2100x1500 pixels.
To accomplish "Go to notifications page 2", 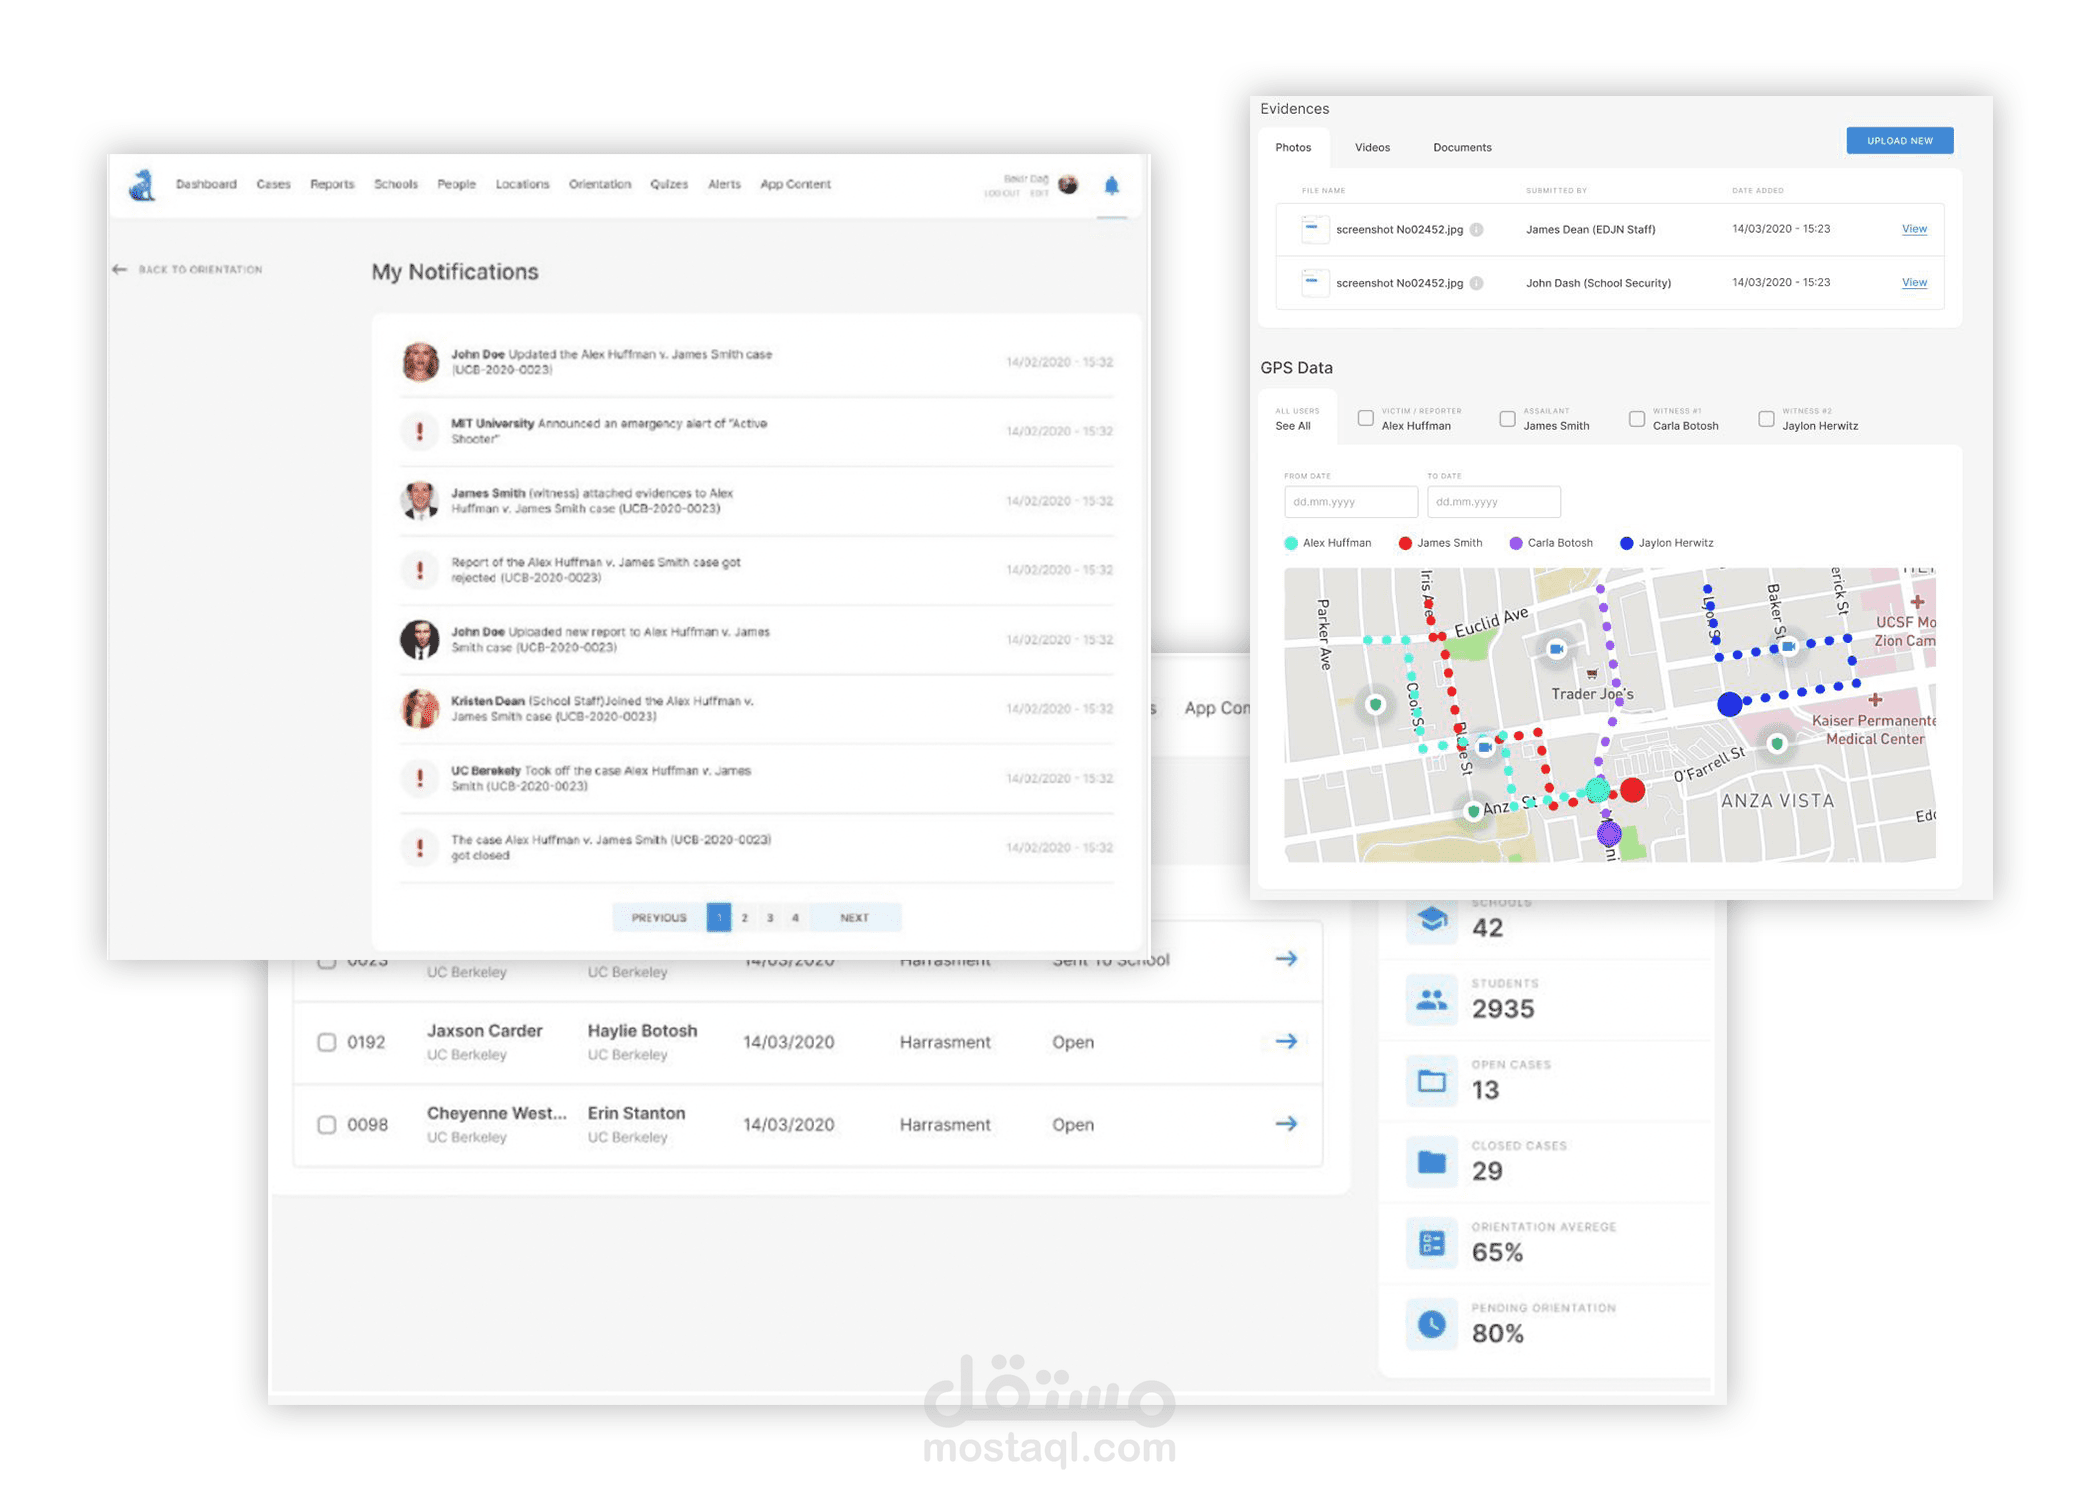I will tap(744, 918).
